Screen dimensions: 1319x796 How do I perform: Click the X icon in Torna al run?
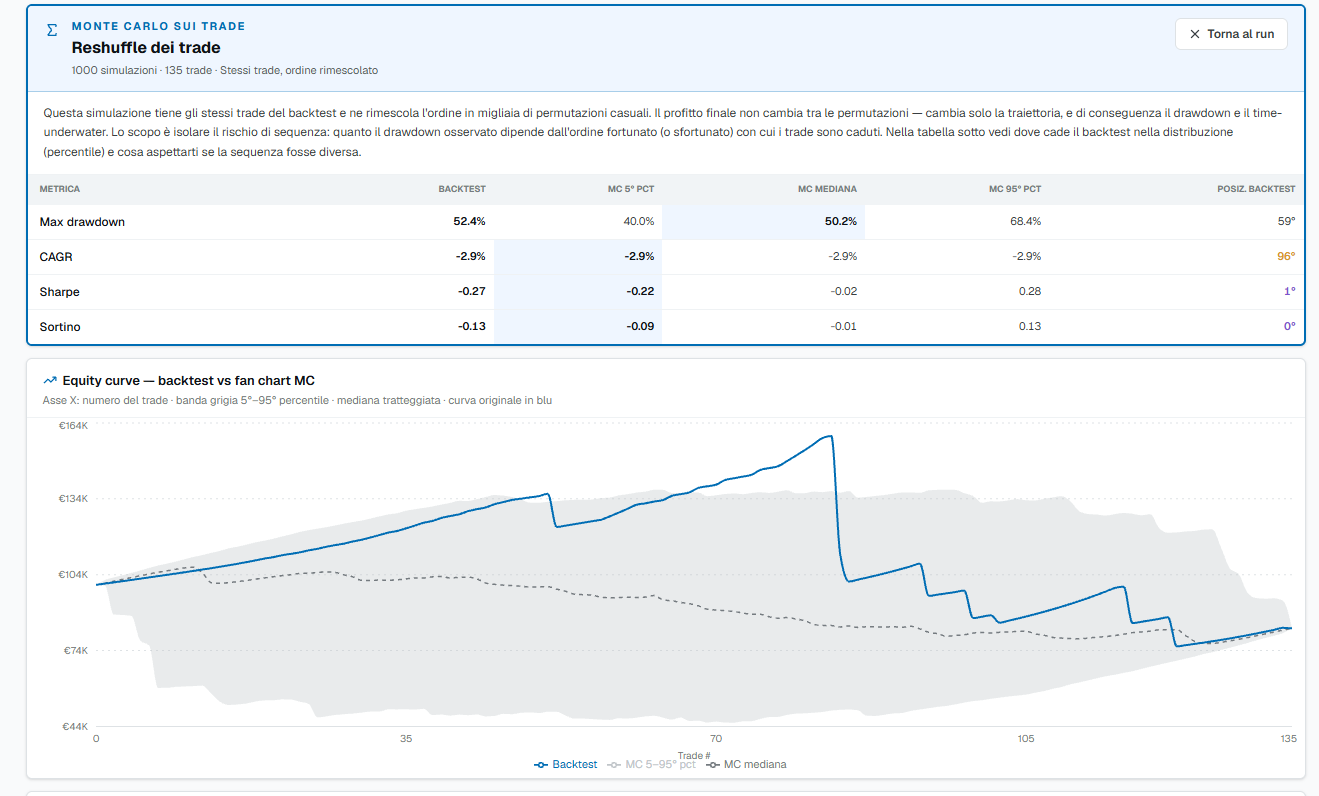[1194, 34]
